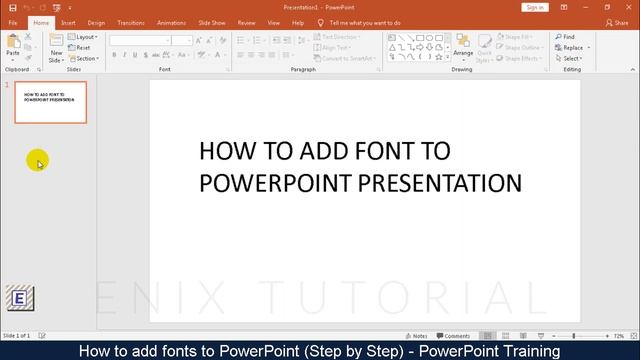Click Start From Beginning presentation icon
The height and width of the screenshot is (360, 640).
click(57, 8)
